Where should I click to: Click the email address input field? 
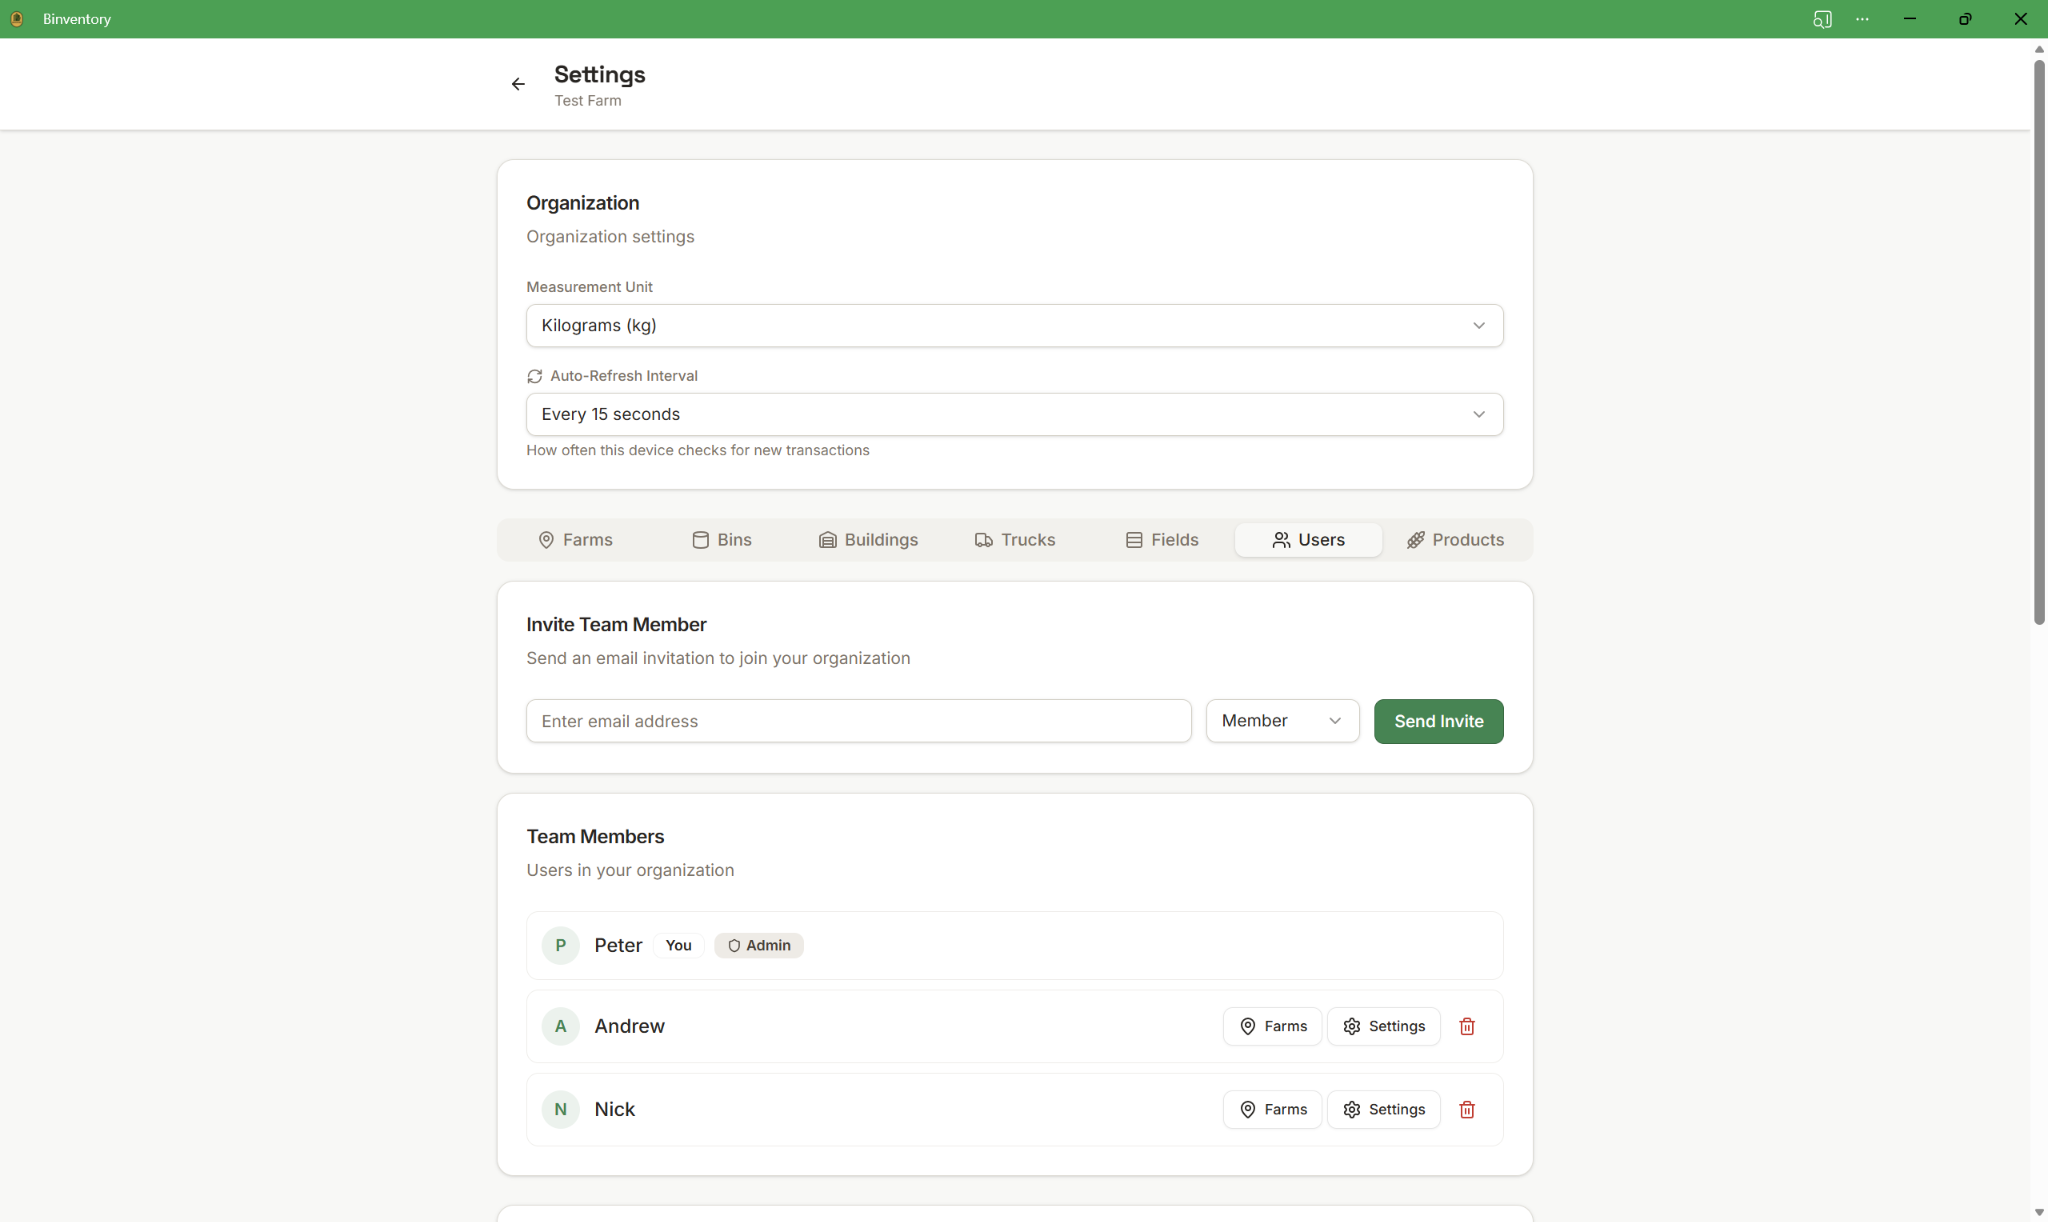point(858,720)
